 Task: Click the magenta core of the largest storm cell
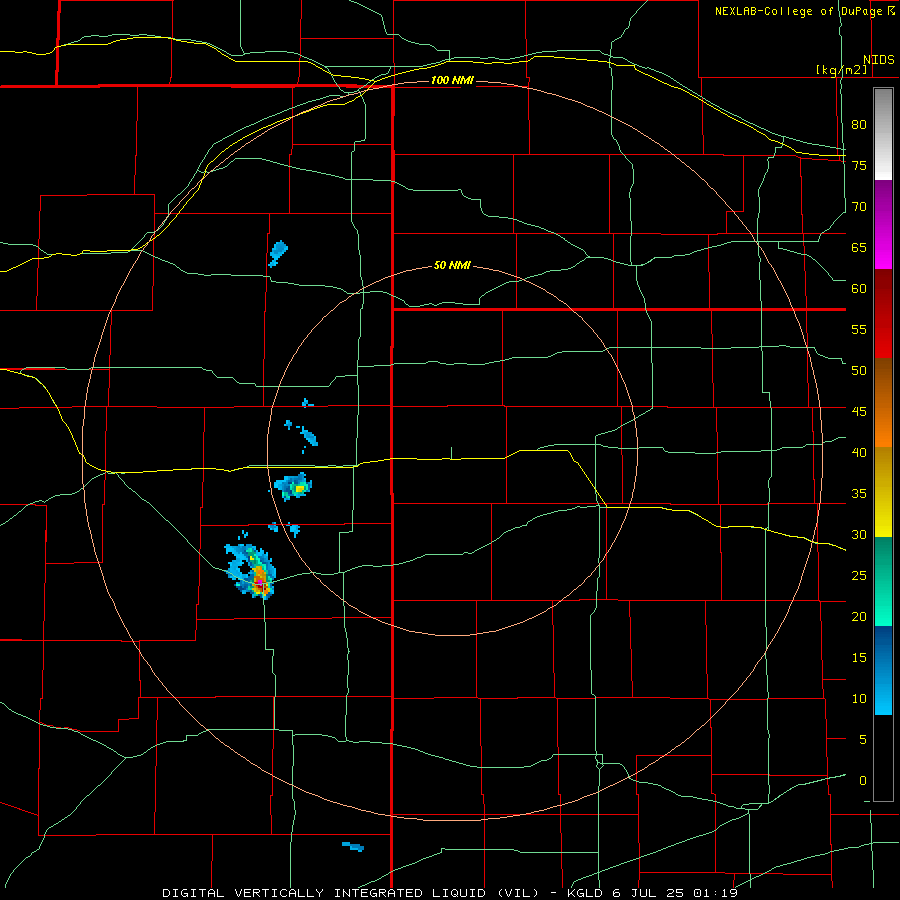tap(259, 582)
